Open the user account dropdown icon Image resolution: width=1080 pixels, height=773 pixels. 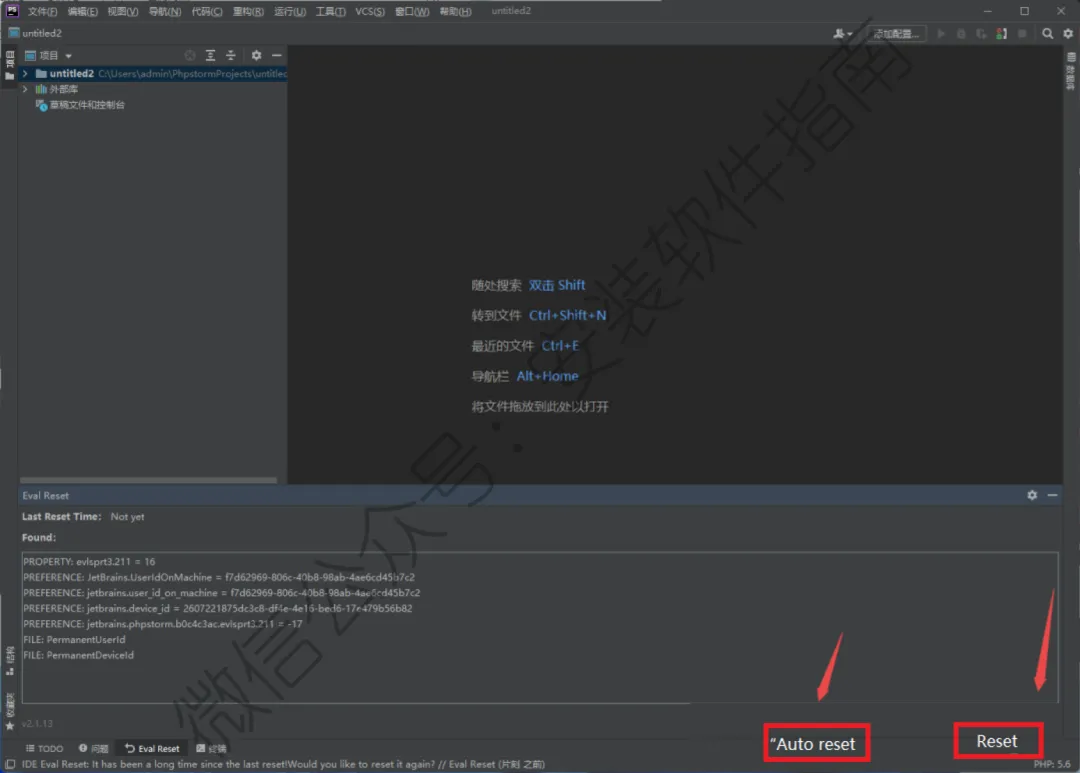click(842, 33)
